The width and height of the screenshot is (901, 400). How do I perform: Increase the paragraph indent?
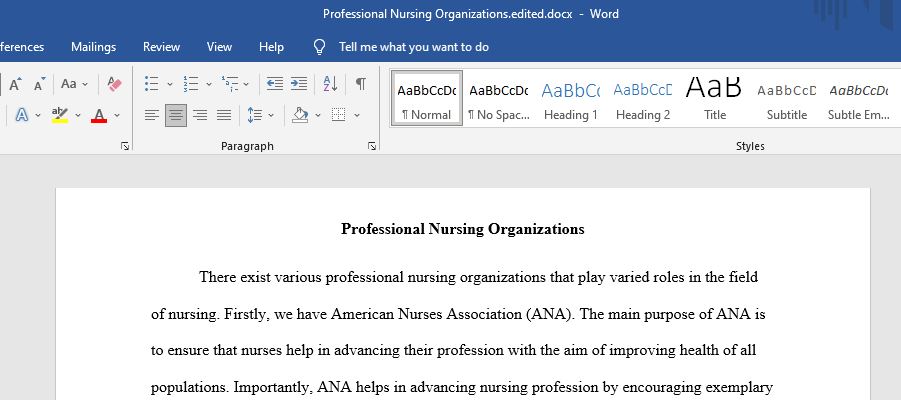[299, 84]
